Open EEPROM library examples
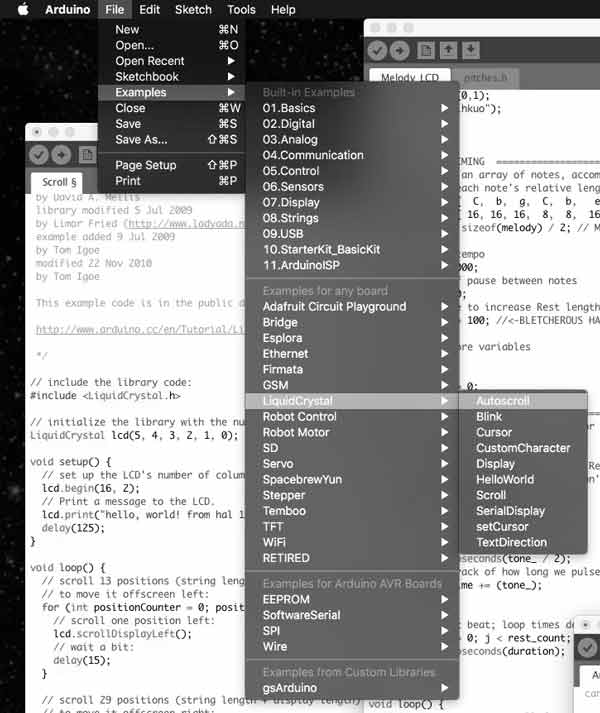600x713 pixels. [352, 599]
